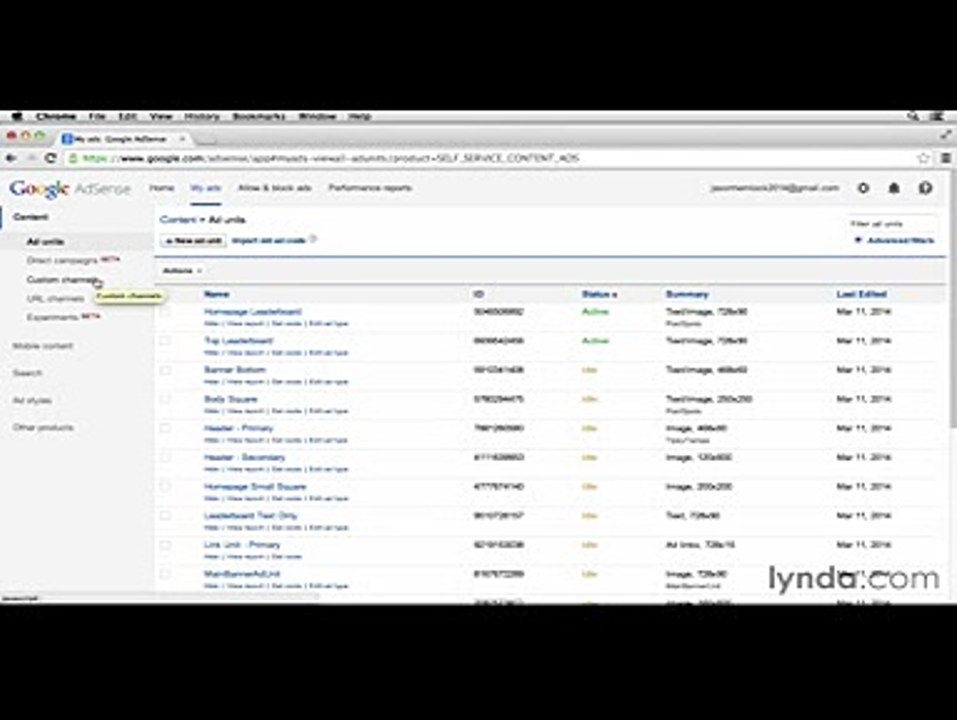Sort the table by the Last Edited column
Image resolution: width=957 pixels, height=720 pixels.
[861, 294]
